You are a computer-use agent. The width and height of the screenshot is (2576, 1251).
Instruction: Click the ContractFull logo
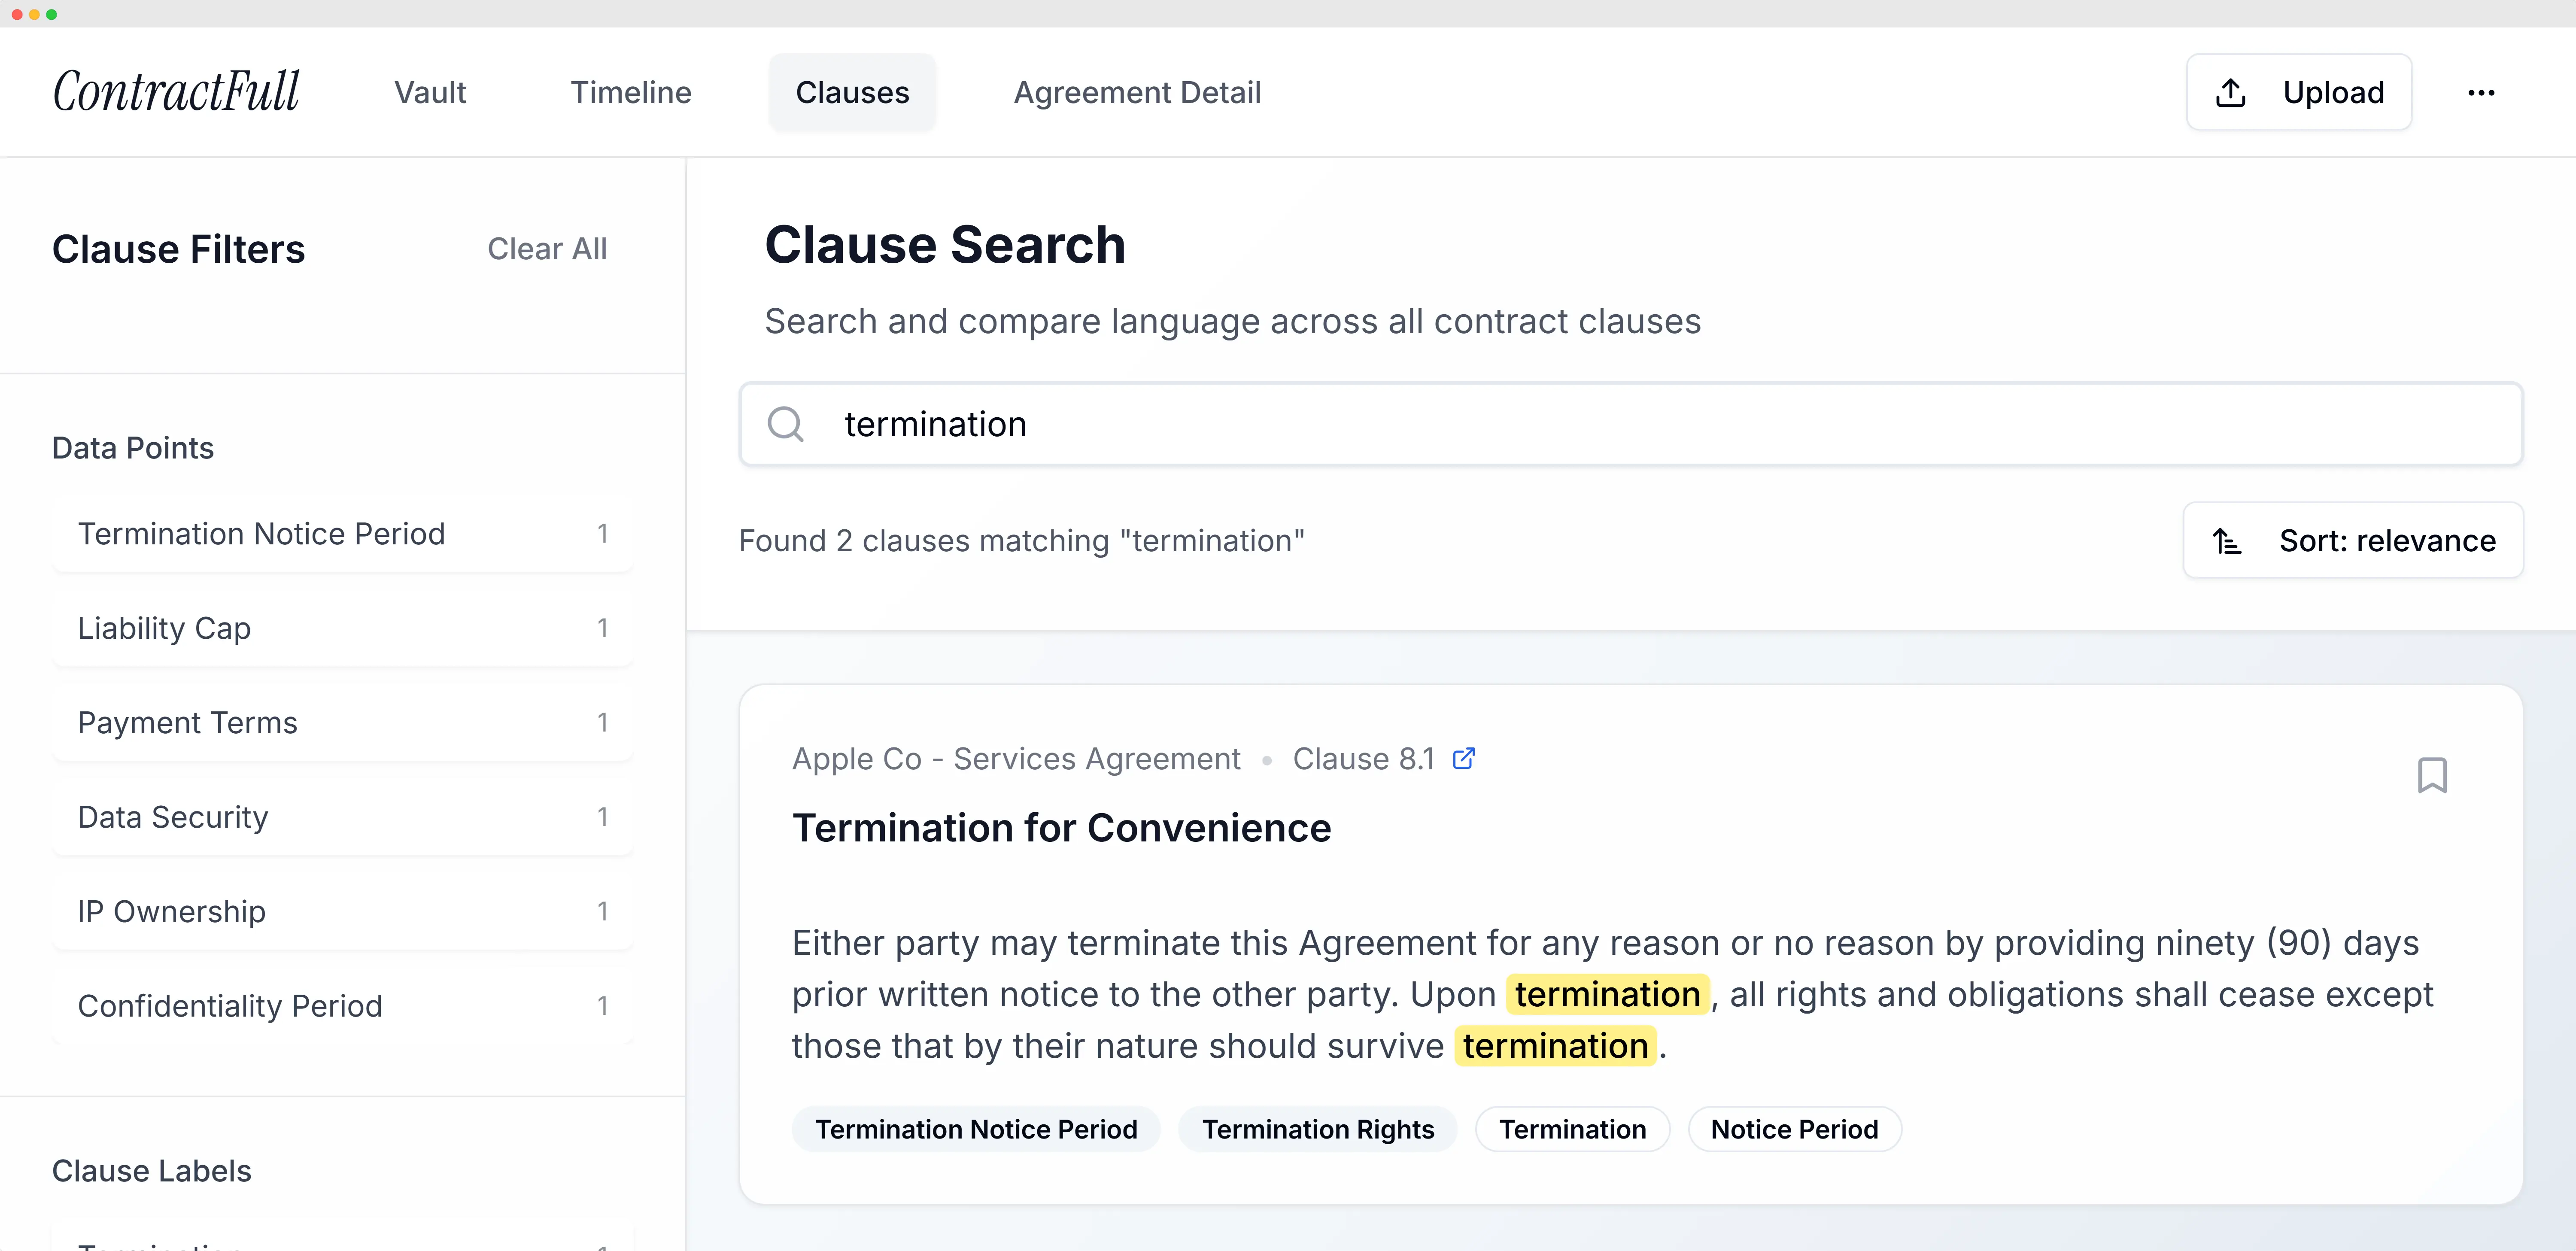pyautogui.click(x=176, y=92)
